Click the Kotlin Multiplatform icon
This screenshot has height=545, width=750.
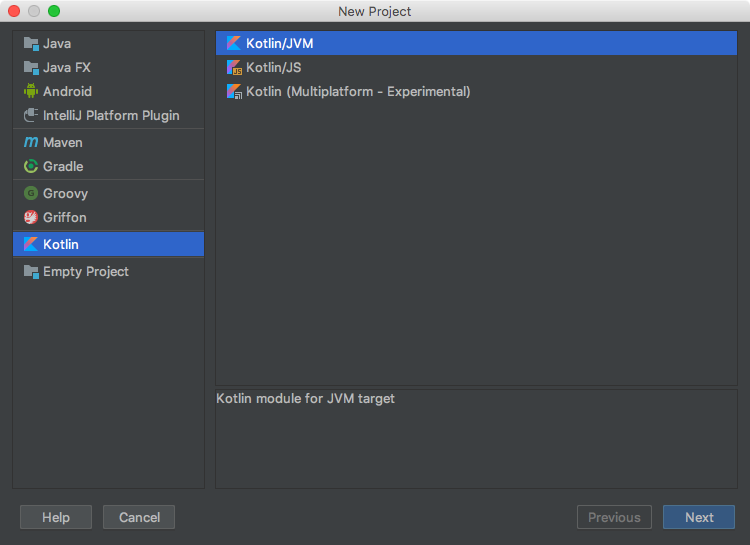coord(234,91)
